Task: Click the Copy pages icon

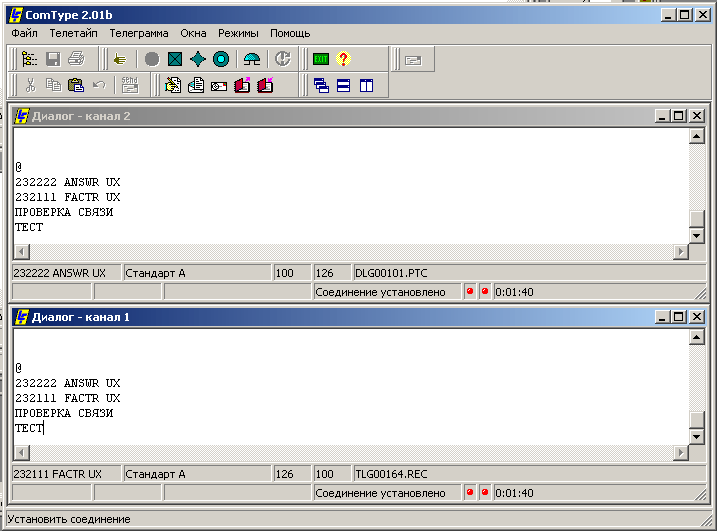Action: (x=53, y=85)
